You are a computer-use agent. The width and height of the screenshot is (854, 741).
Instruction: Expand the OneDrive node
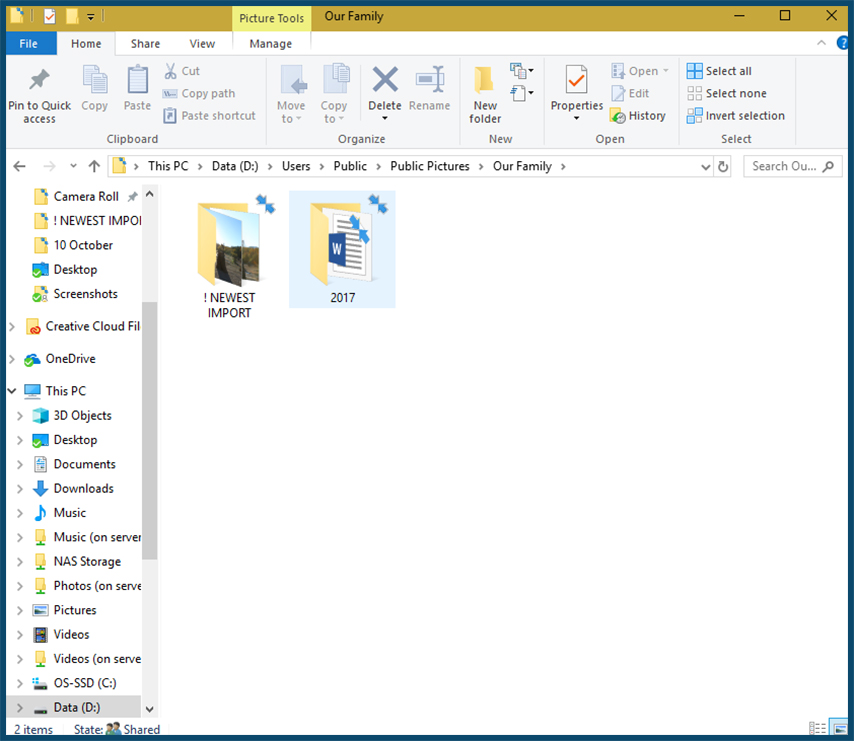12,359
